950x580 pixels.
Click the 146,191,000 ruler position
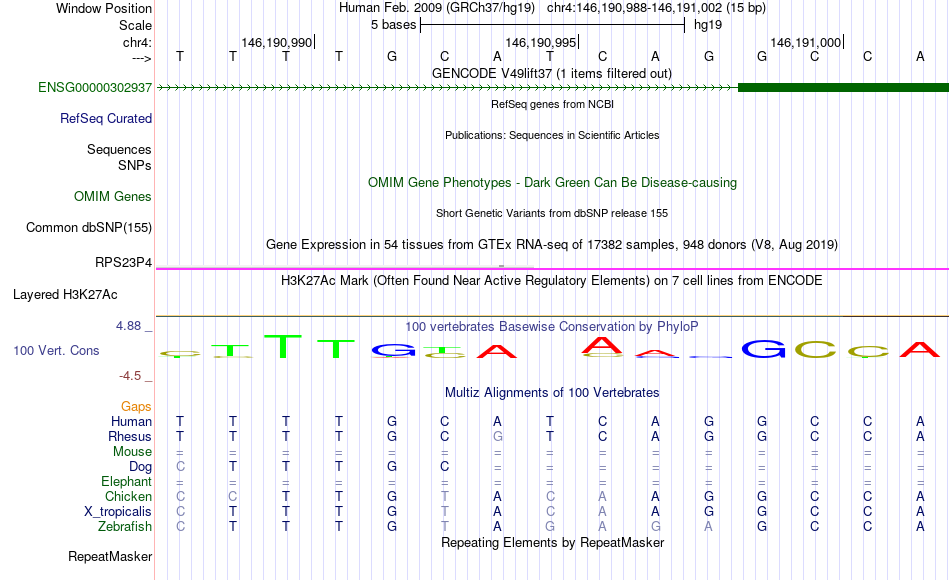point(806,42)
